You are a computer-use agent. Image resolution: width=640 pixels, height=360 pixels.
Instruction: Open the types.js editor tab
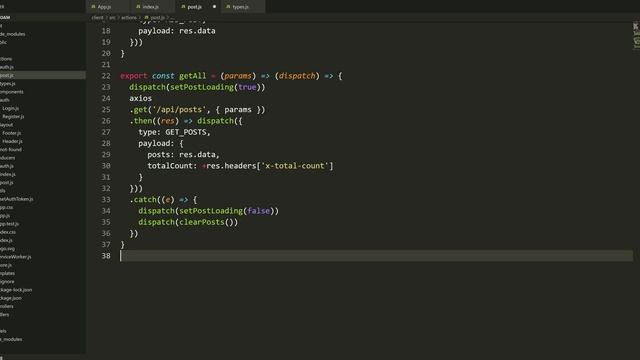pyautogui.click(x=243, y=7)
